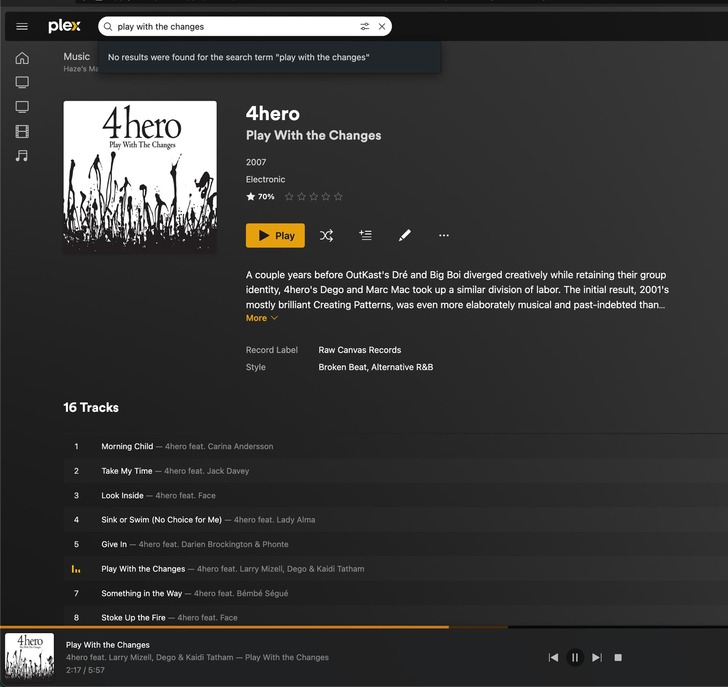This screenshot has width=728, height=687.
Task: Select track Morning Child
Action: coord(127,446)
